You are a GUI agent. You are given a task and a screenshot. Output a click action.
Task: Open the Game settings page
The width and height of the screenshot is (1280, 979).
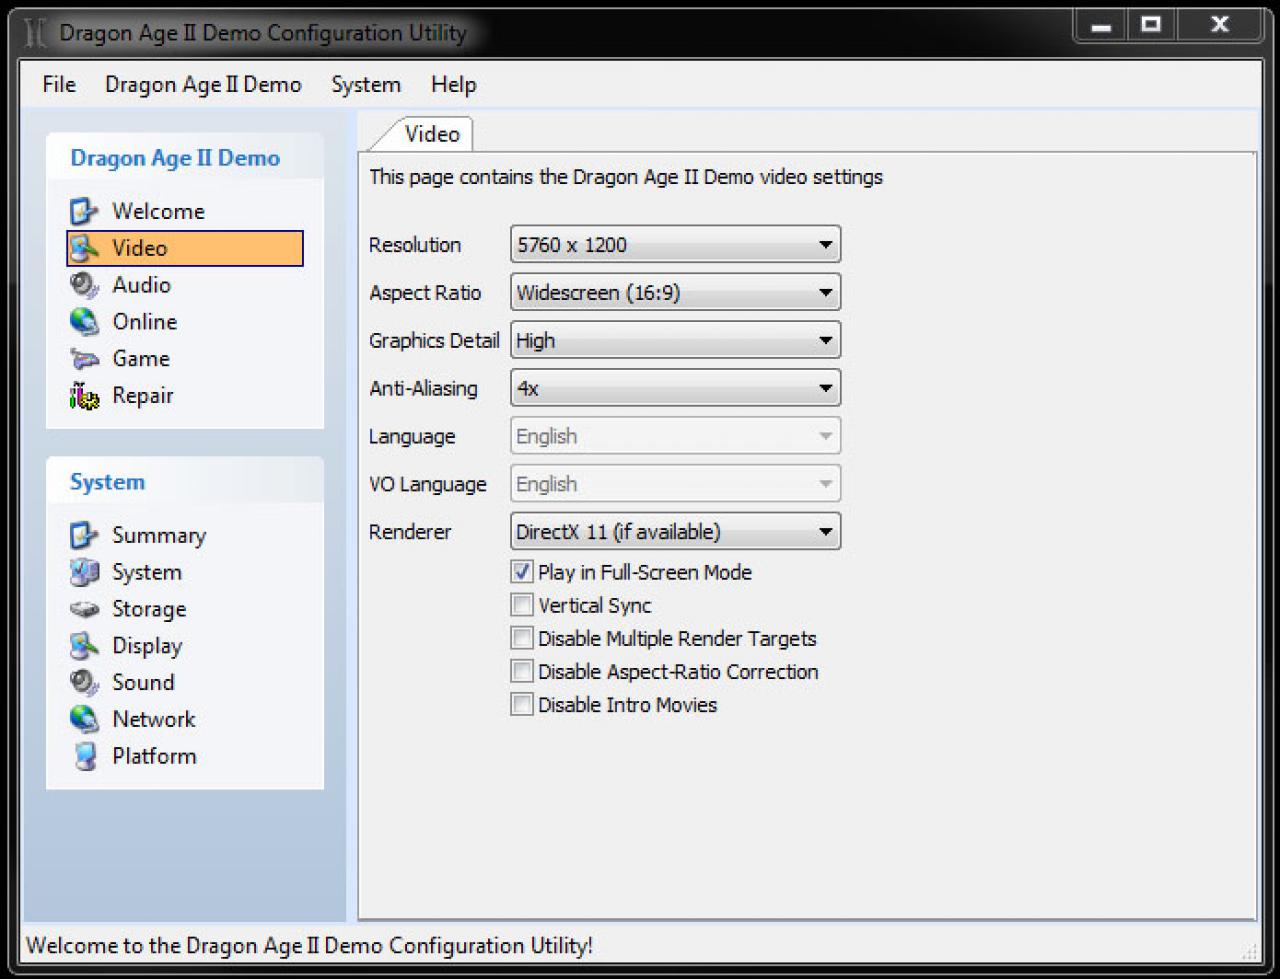(141, 359)
